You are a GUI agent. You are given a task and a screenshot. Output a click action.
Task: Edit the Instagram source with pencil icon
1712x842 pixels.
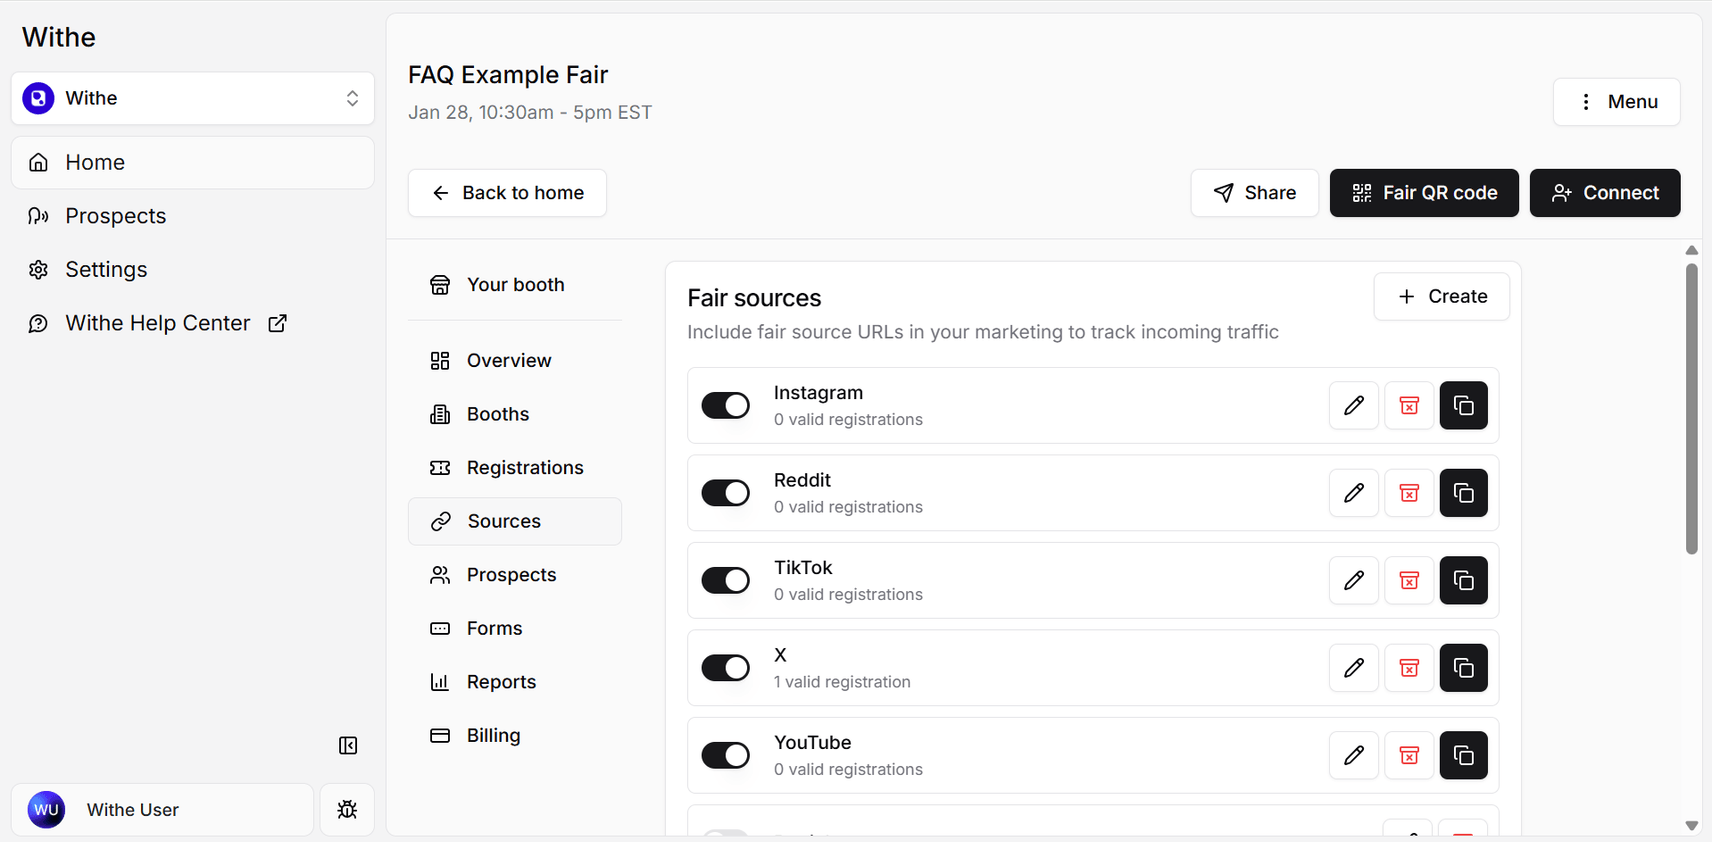coord(1354,406)
